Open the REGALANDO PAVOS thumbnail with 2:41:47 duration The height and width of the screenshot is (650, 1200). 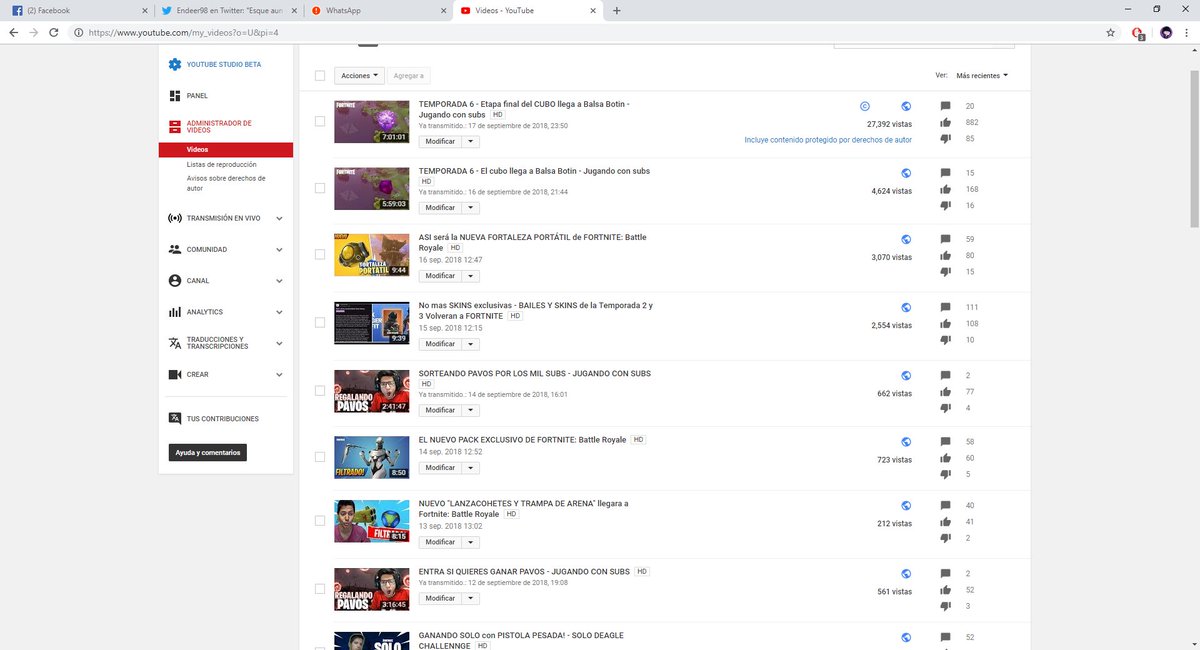click(x=372, y=391)
